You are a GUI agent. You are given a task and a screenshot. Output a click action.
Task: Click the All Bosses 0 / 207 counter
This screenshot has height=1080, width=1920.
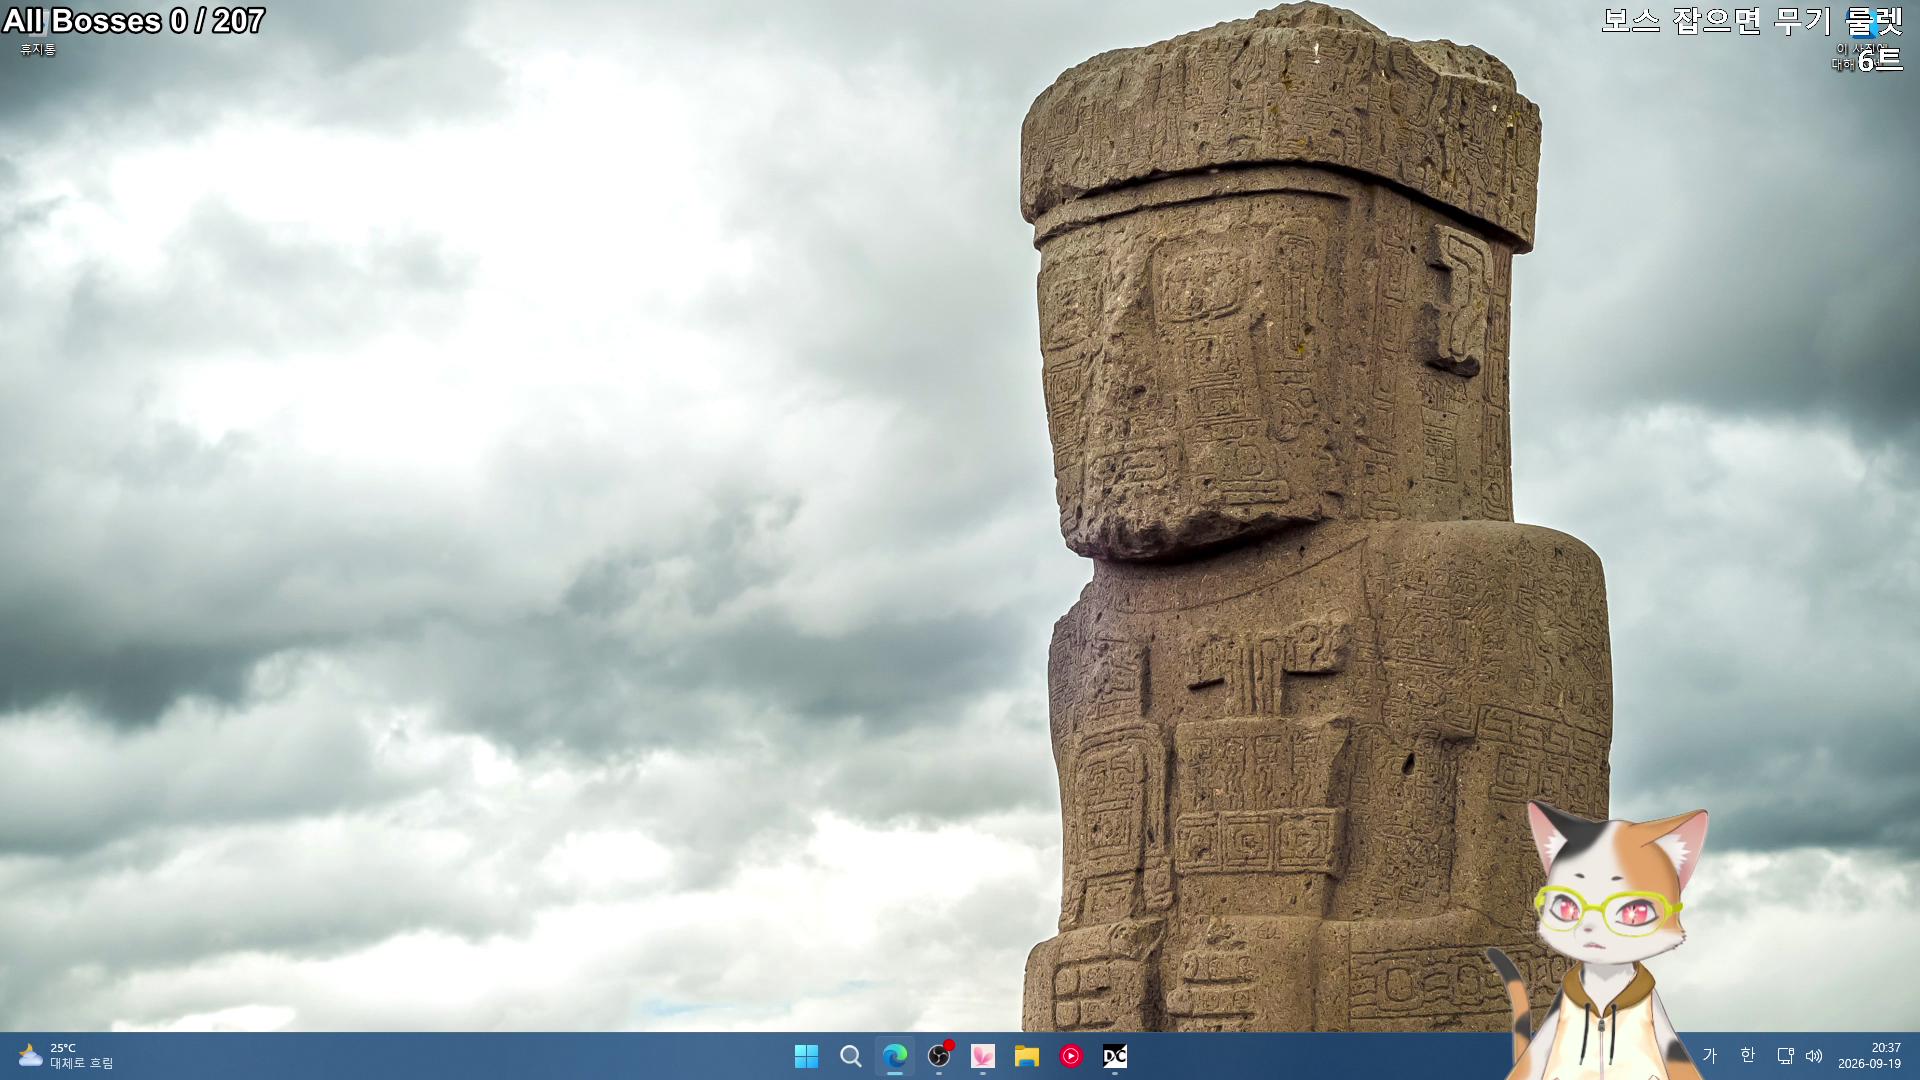coord(133,21)
